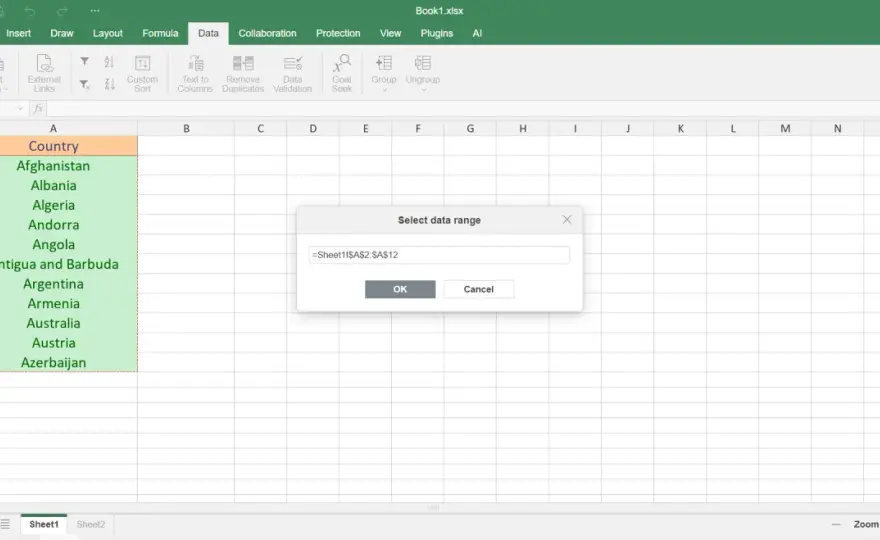Click the redo arrow in title bar
880x540 pixels.
point(62,11)
